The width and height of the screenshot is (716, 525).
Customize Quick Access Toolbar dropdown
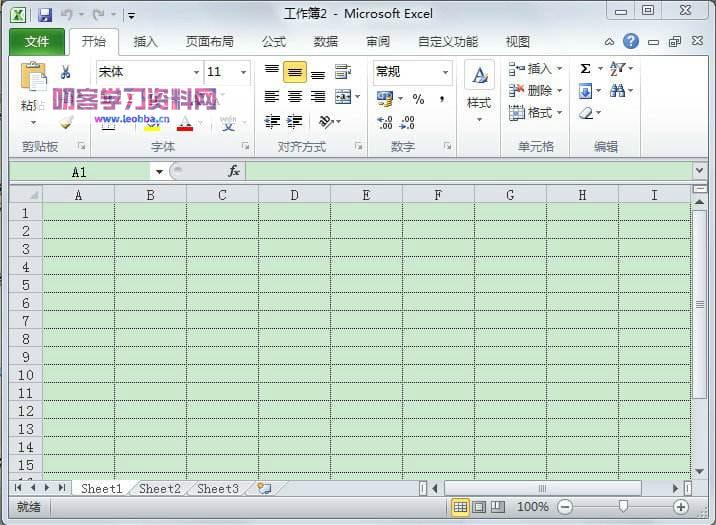132,16
